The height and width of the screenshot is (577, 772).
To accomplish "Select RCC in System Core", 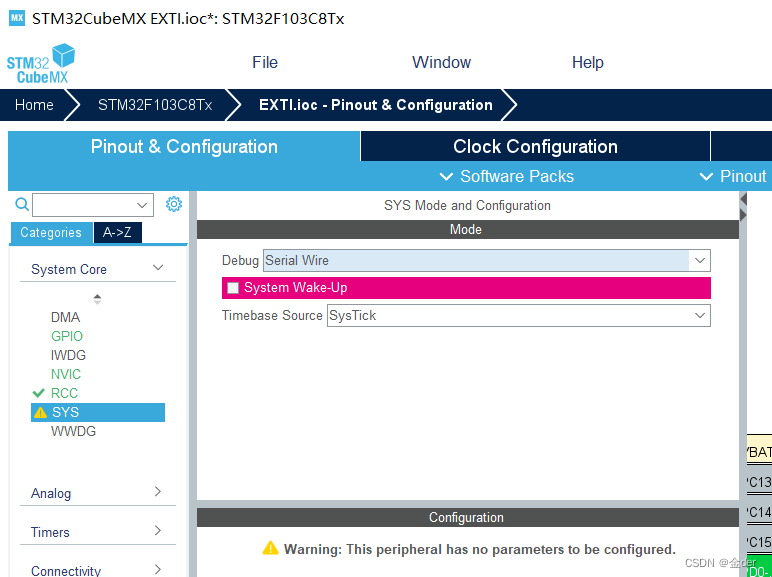I will click(64, 393).
